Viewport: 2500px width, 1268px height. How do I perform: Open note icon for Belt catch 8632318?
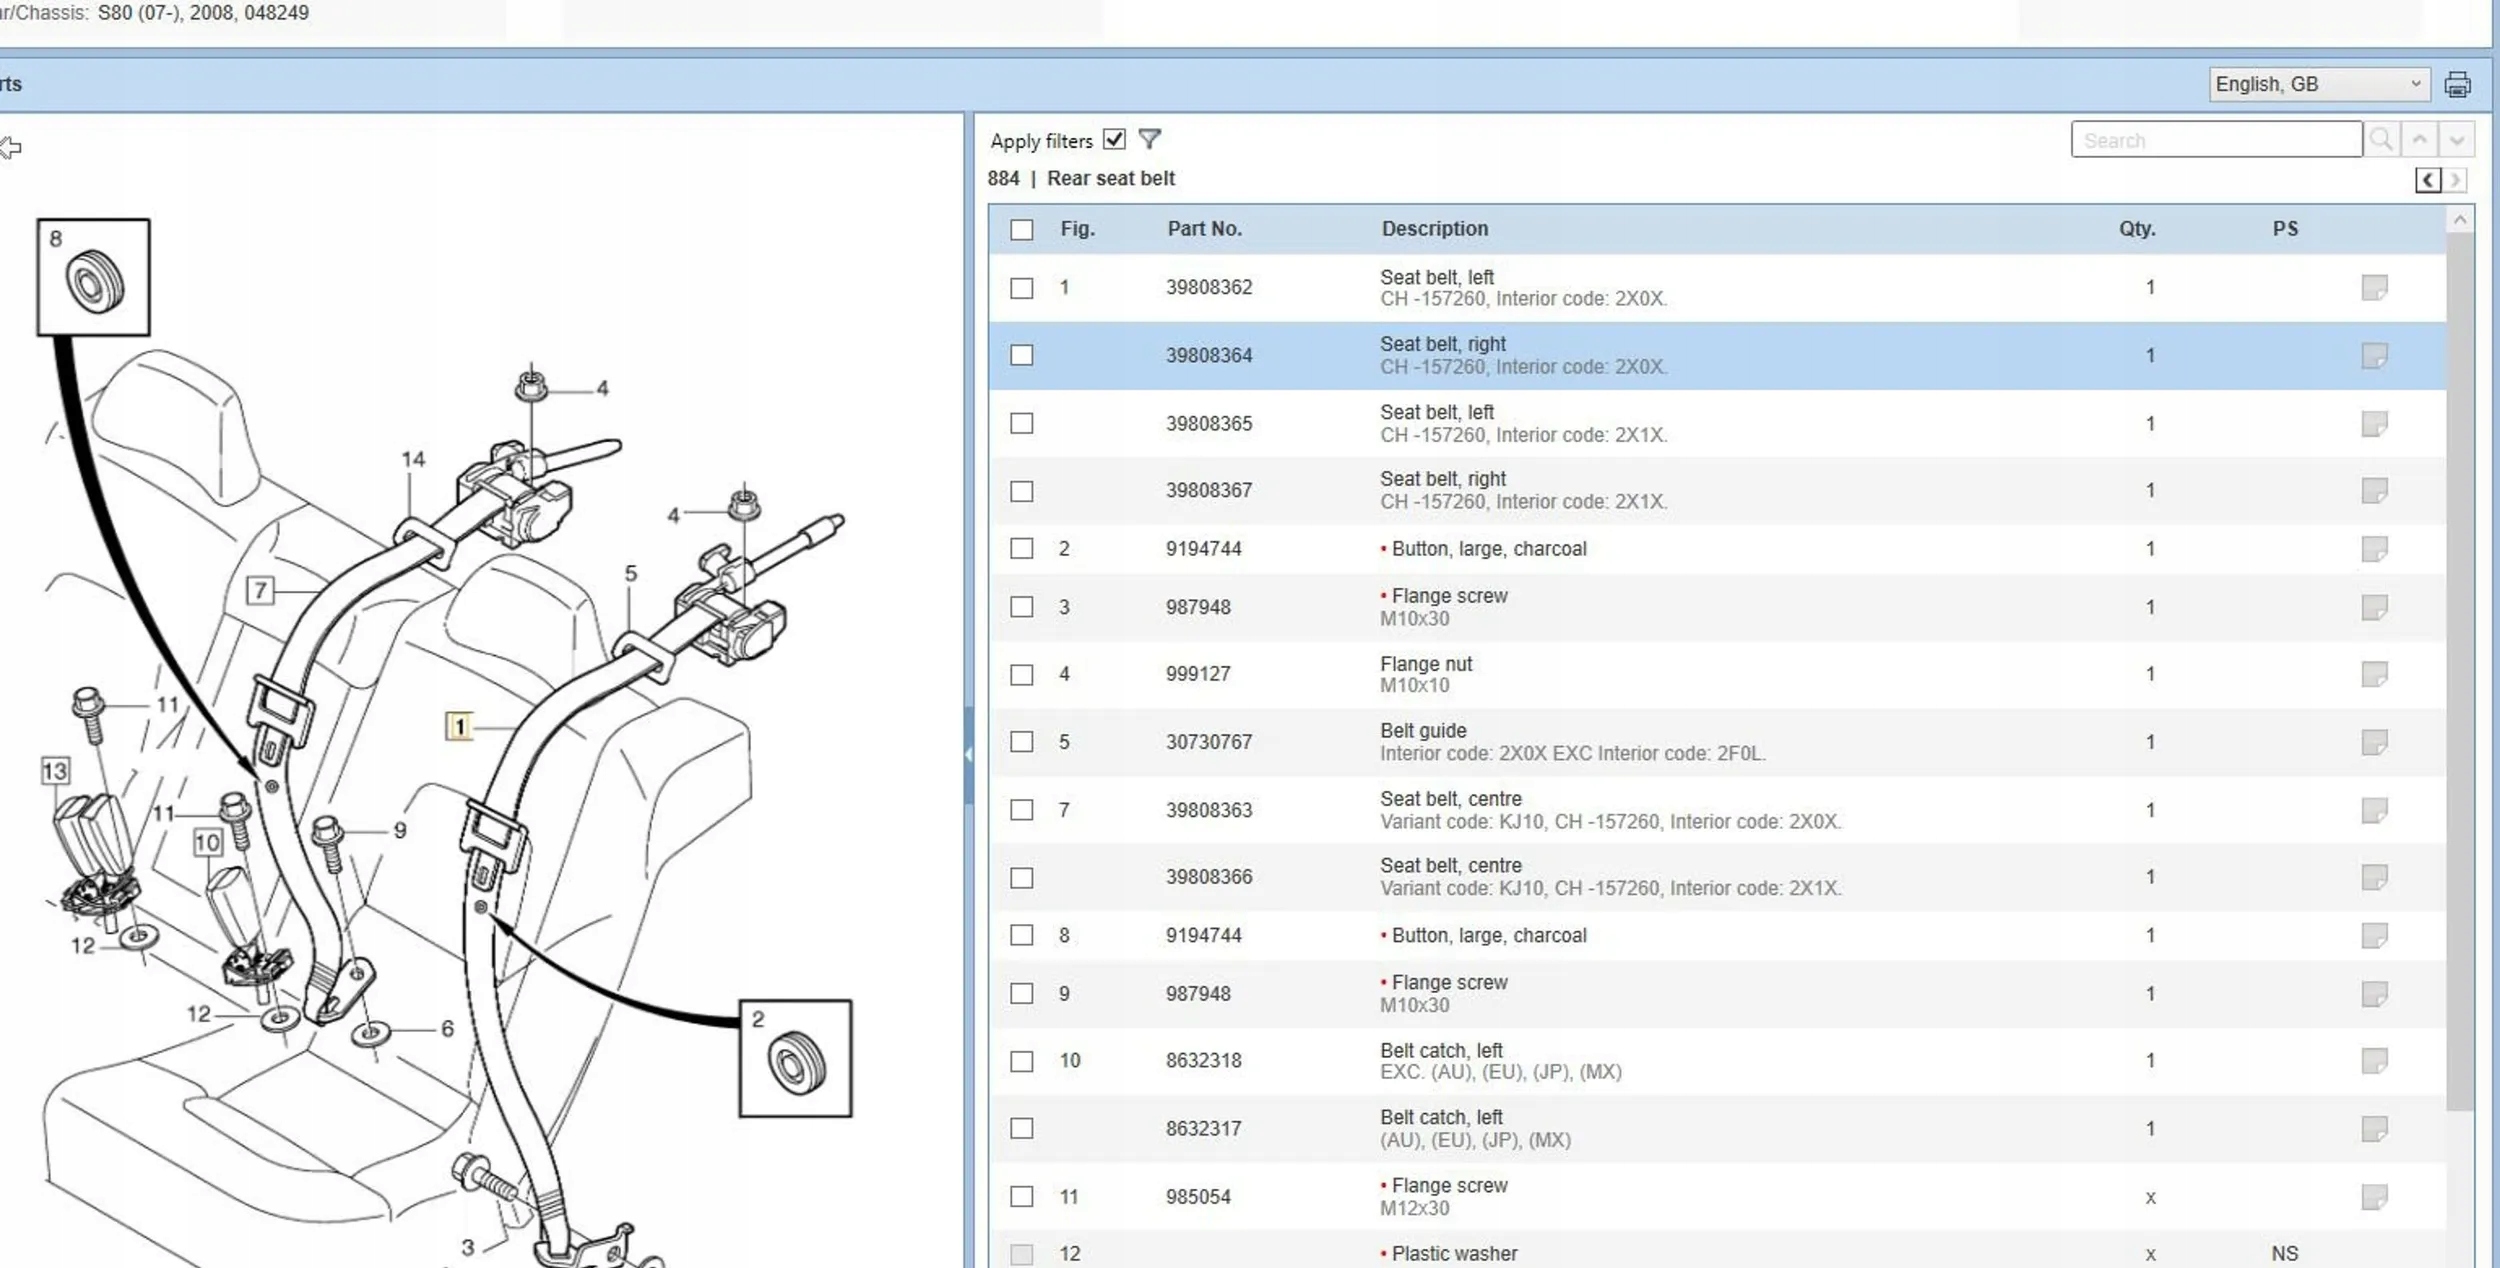[2374, 1061]
